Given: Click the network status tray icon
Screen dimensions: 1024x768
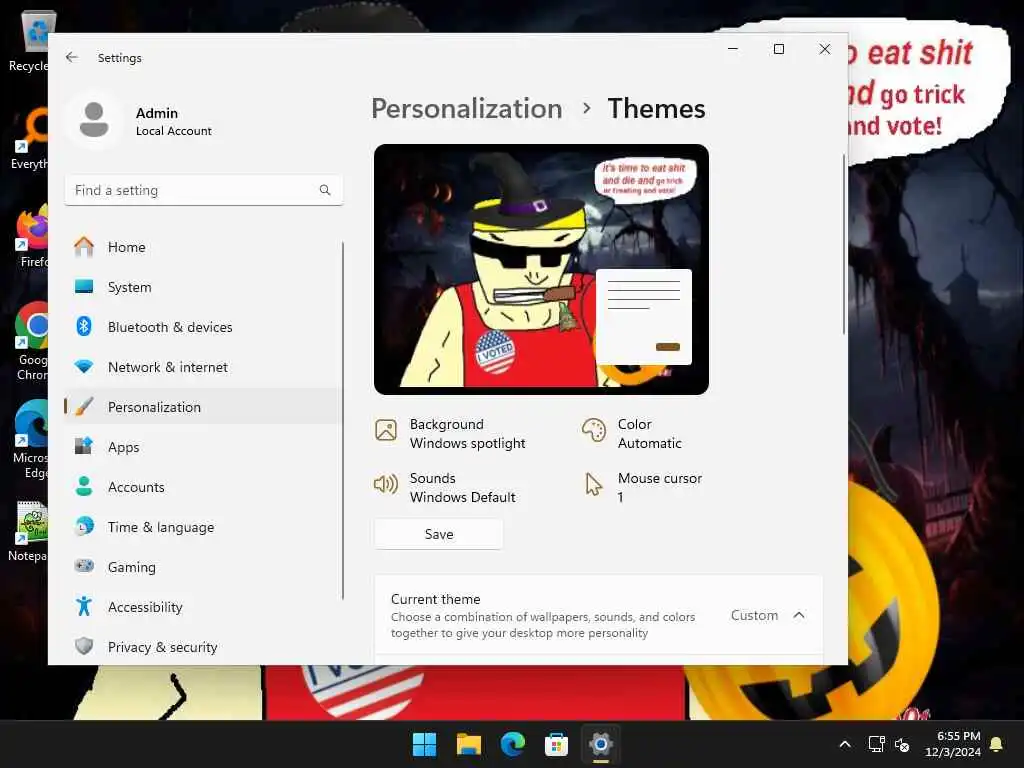Looking at the screenshot, I should tap(876, 744).
